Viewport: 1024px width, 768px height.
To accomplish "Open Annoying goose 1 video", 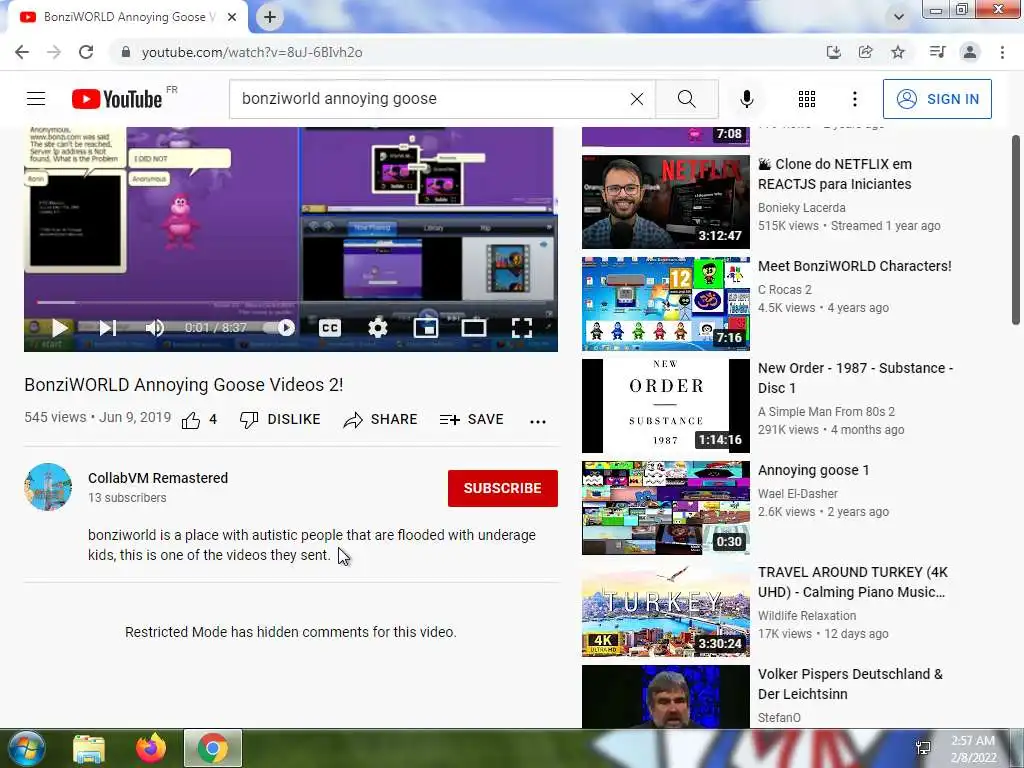I will (x=813, y=470).
